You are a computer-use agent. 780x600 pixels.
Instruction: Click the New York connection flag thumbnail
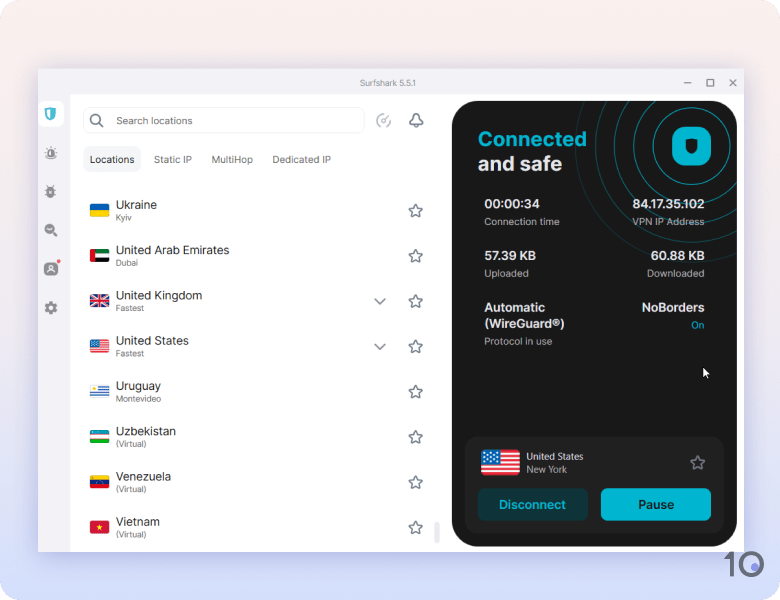[x=500, y=462]
